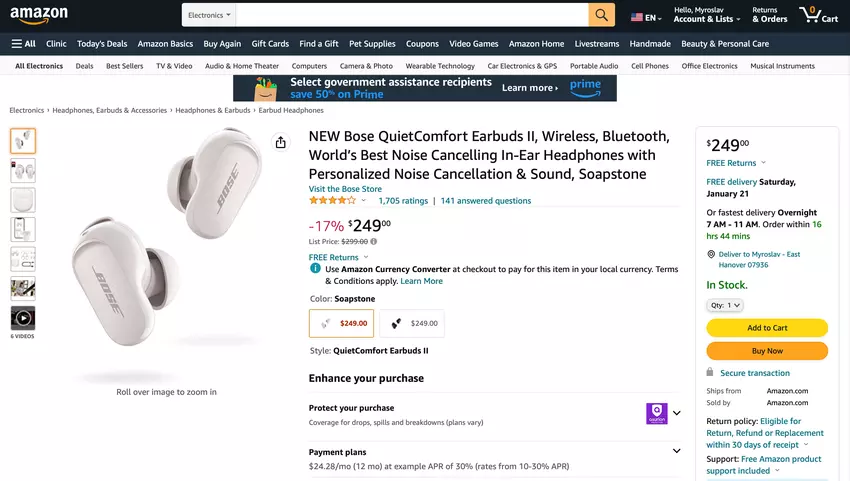Screen dimensions: 850x481
Task: Open the shopping cart
Action: [818, 15]
